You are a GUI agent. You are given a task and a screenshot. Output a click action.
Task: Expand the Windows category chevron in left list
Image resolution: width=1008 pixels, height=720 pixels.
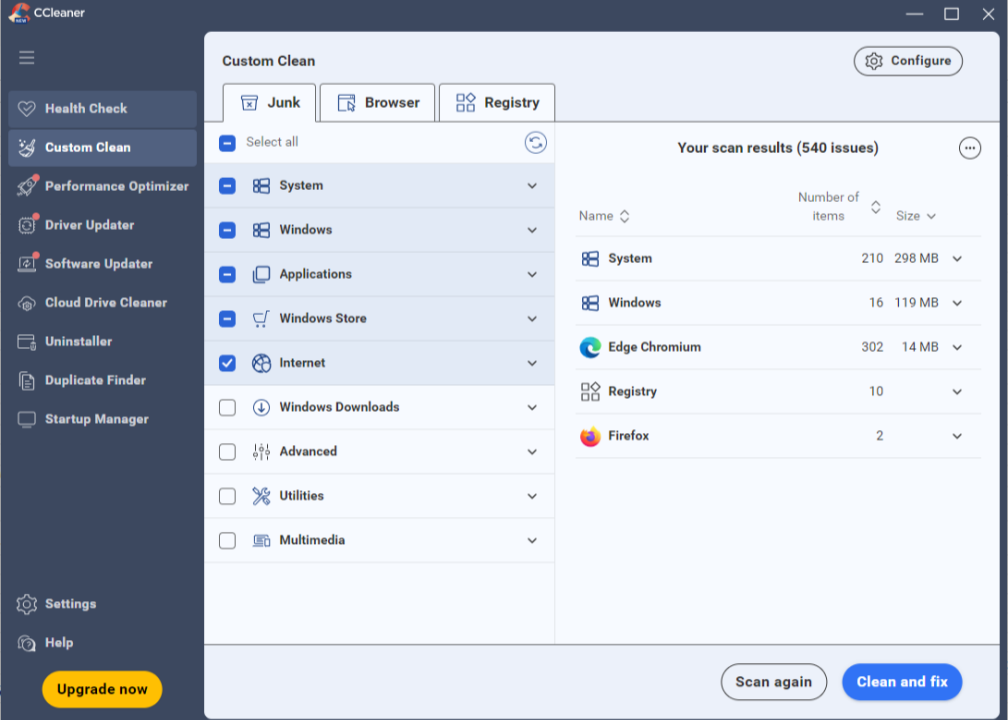[532, 230]
